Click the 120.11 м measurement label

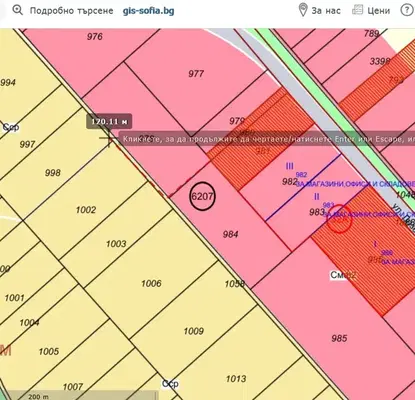tap(109, 121)
